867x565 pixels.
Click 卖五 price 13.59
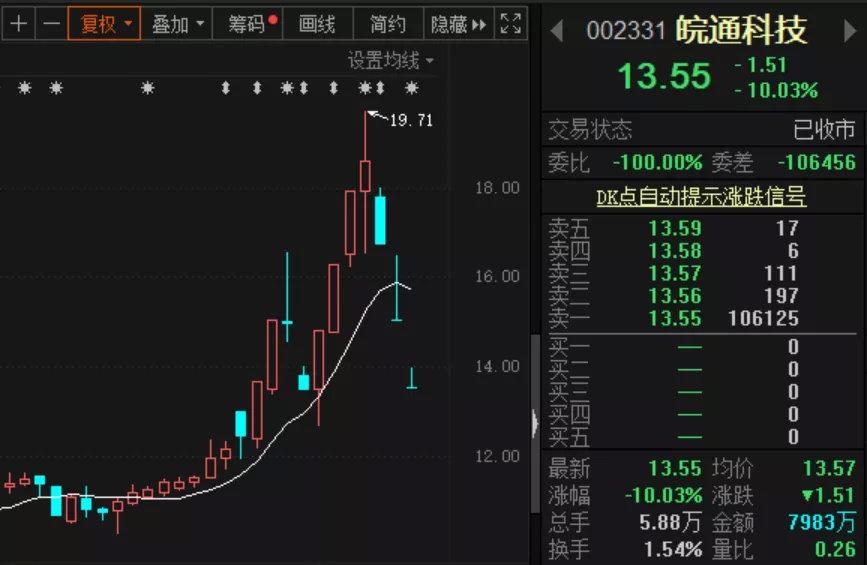tap(675, 228)
